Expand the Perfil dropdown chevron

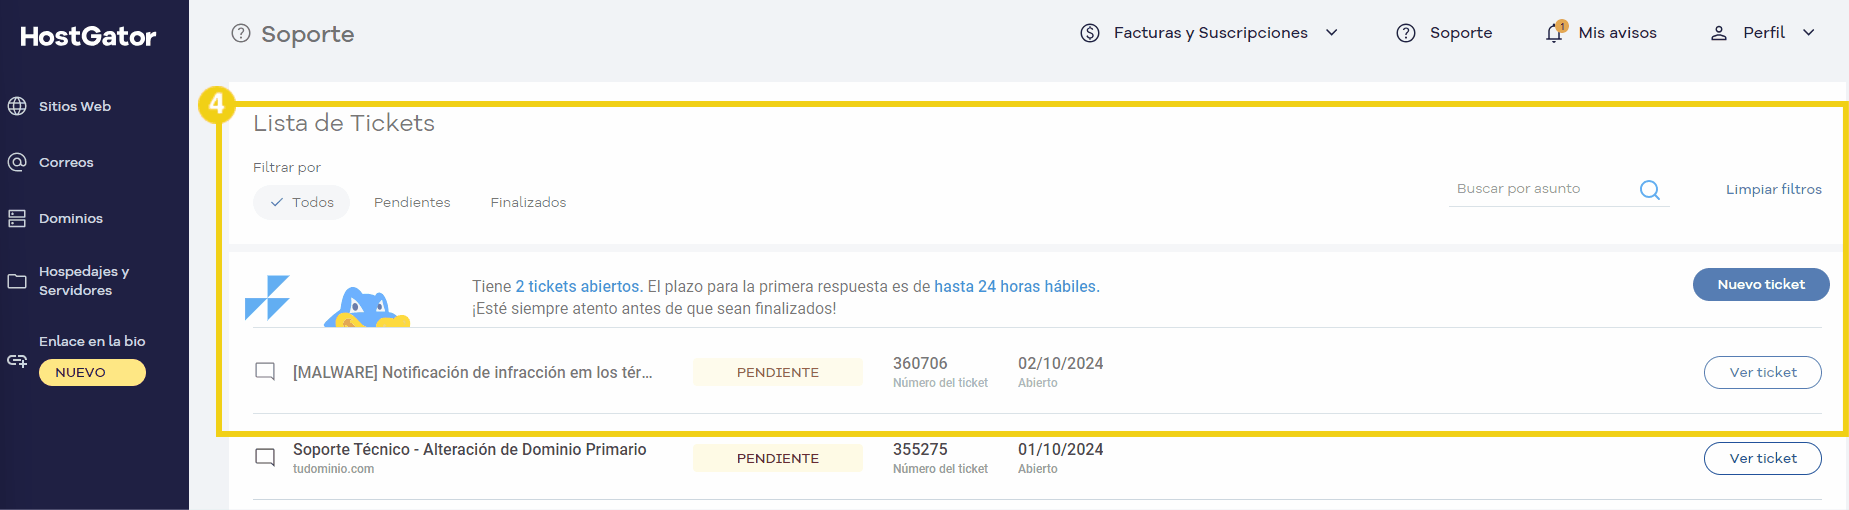(1809, 33)
